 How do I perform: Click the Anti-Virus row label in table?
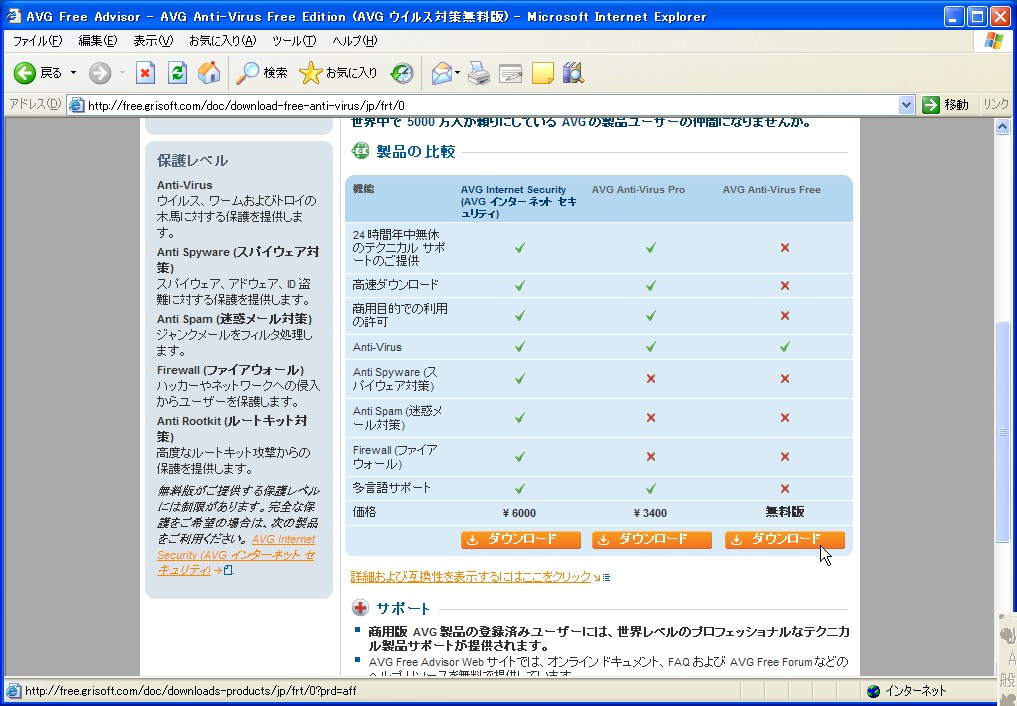(x=377, y=347)
